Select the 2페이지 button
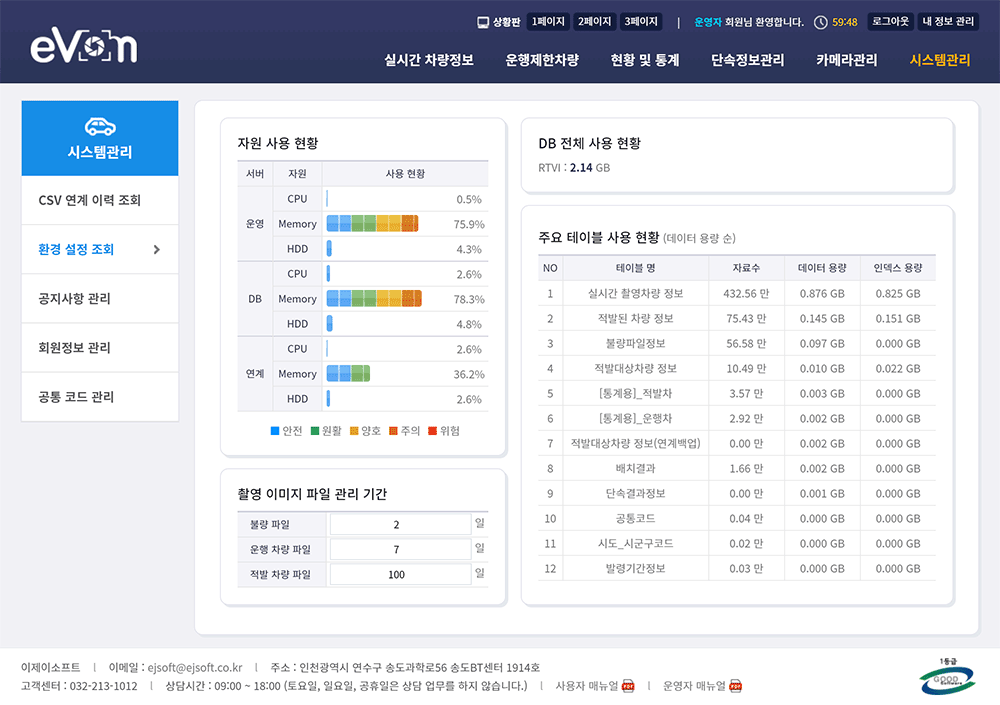The width and height of the screenshot is (1000, 705). 595,21
